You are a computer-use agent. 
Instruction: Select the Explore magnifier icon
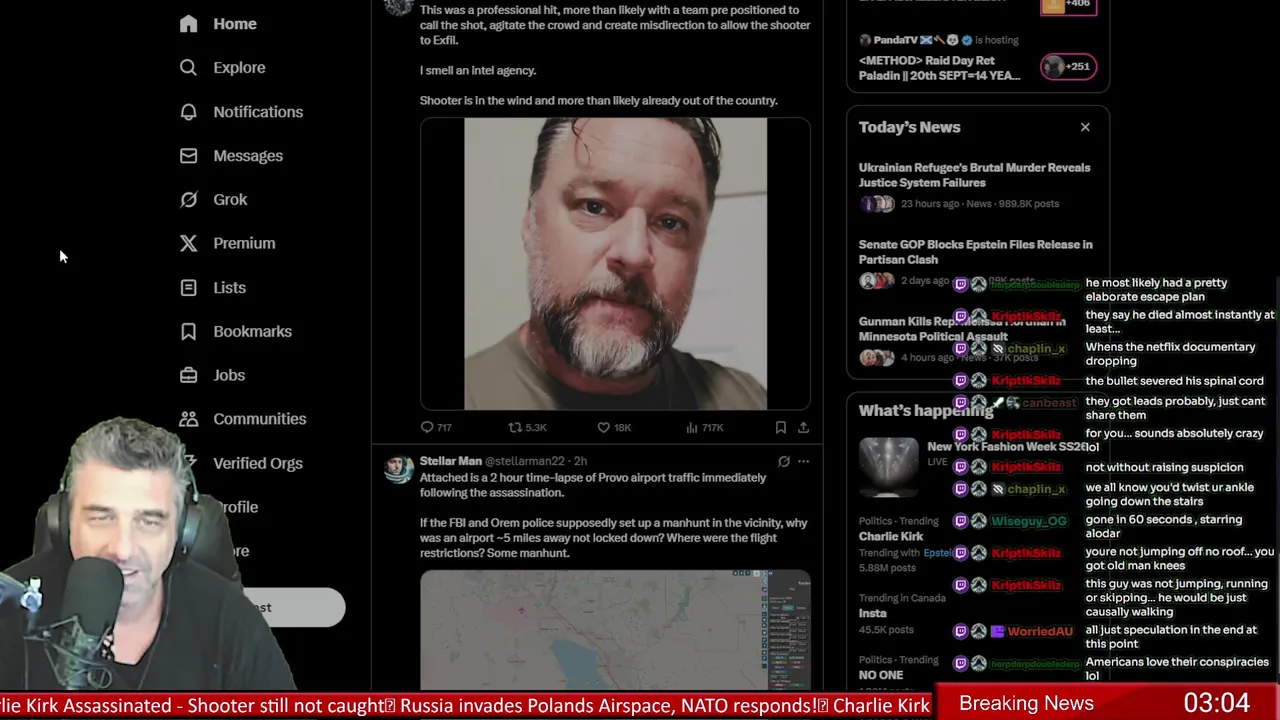pos(188,68)
